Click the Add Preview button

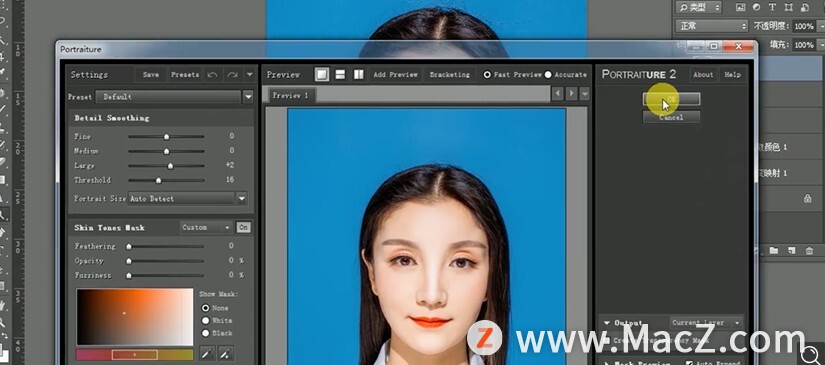396,75
